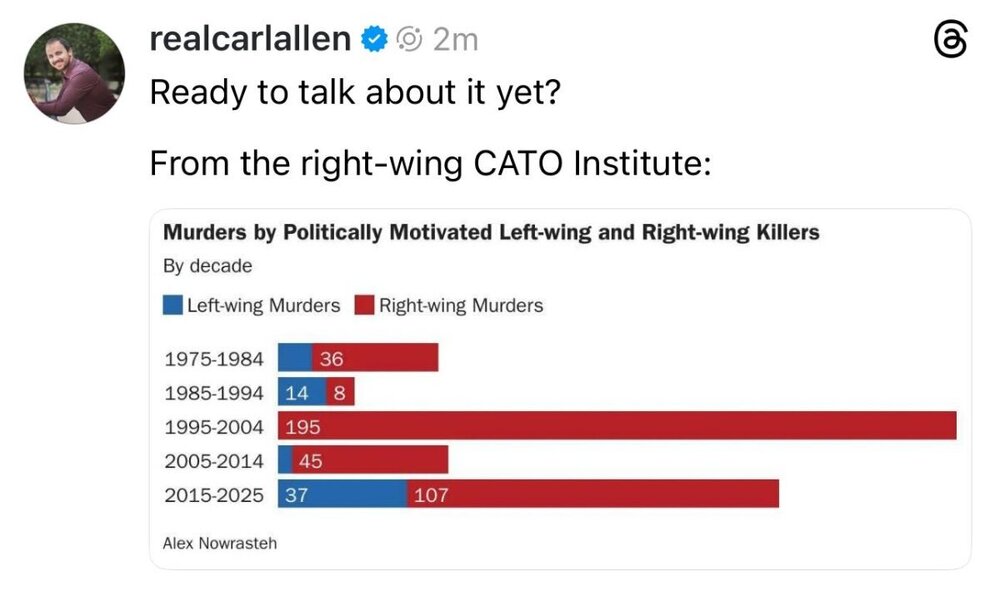Click the chart title text
This screenshot has height=591, width=1000.
(x=490, y=233)
